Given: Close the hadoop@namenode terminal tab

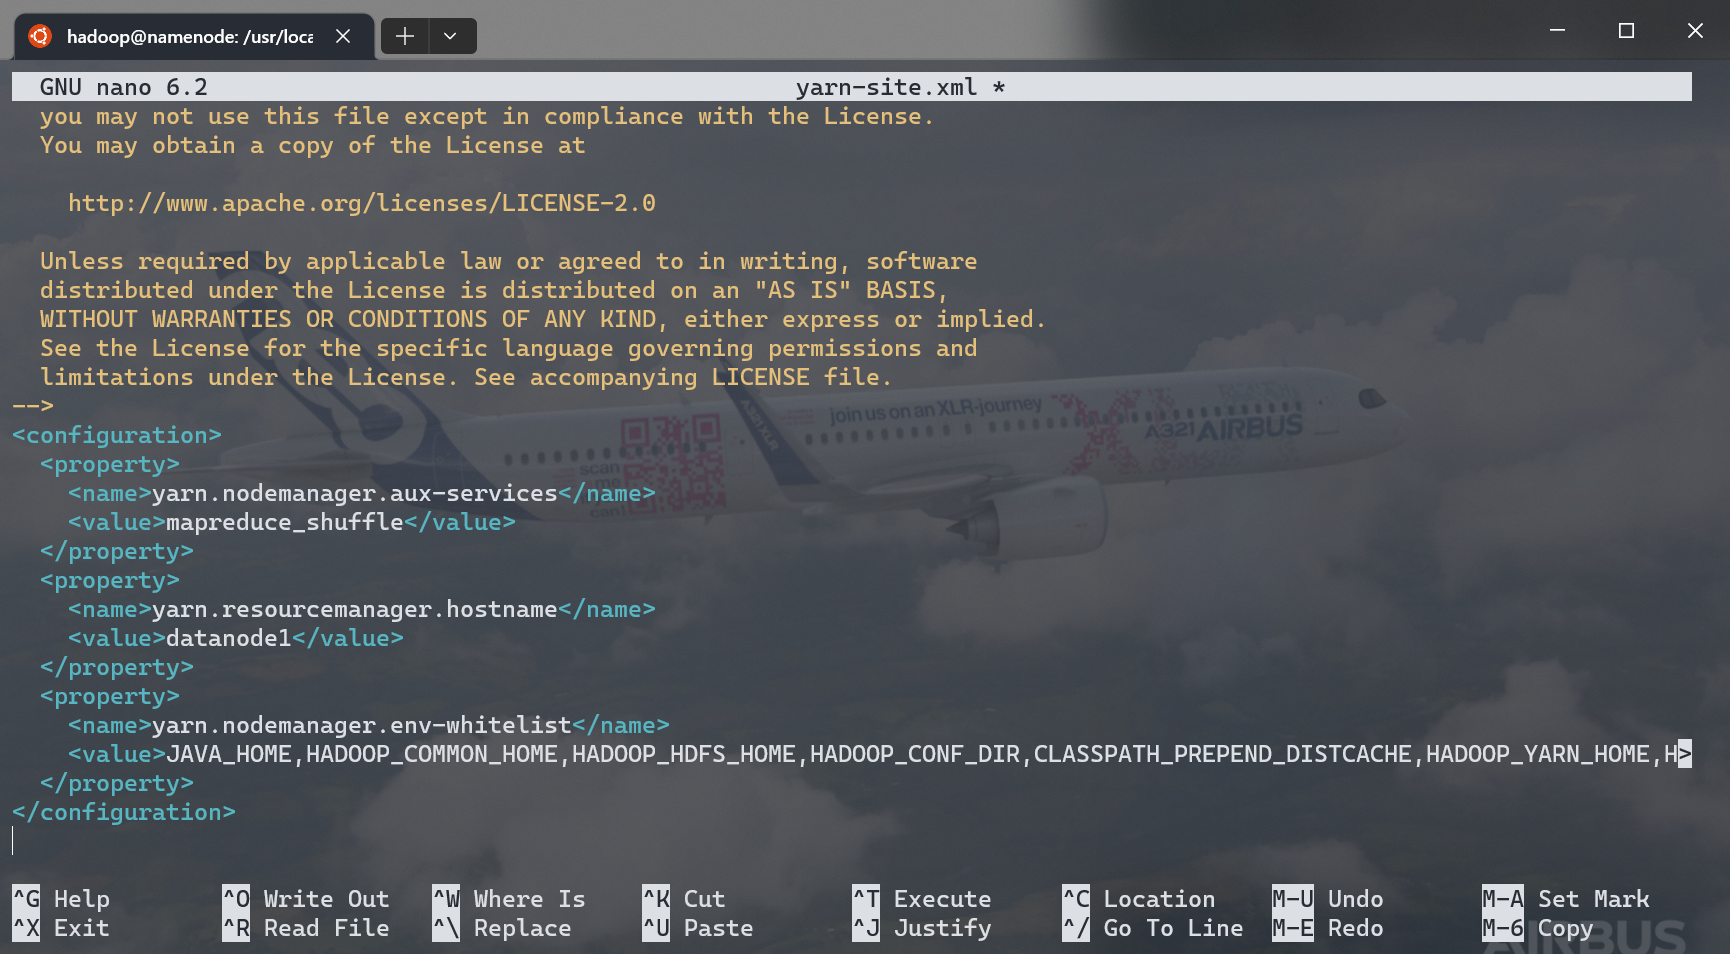Looking at the screenshot, I should pos(343,36).
